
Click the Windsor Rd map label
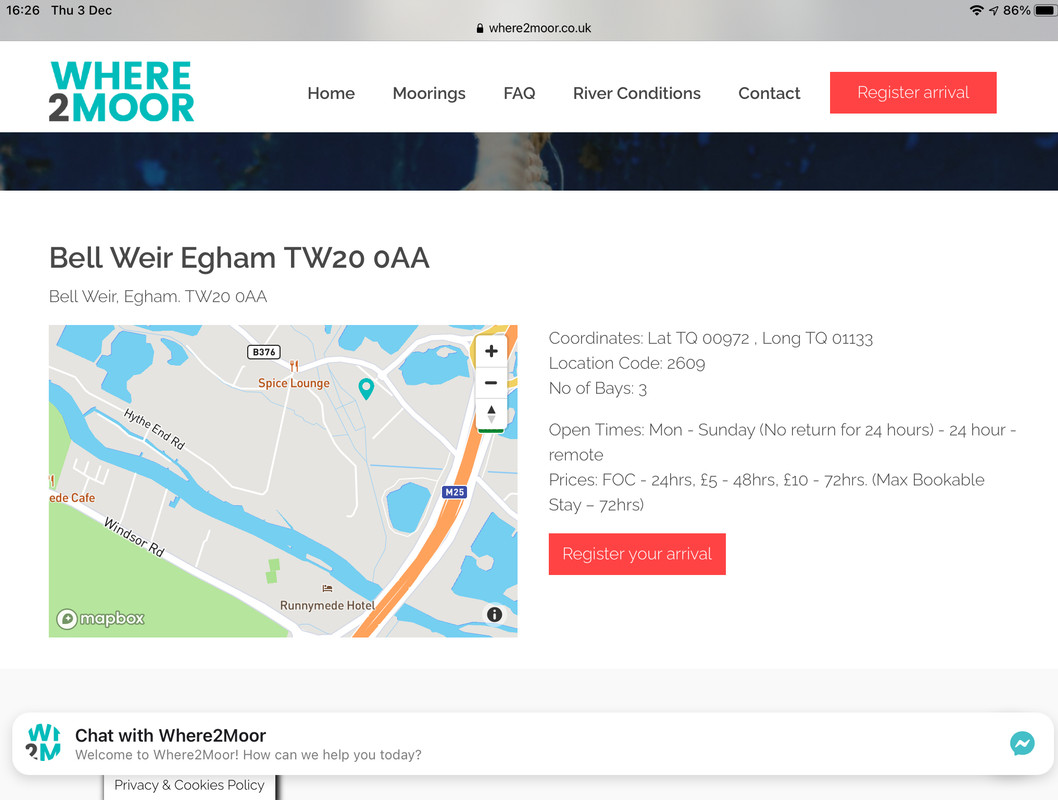(x=134, y=537)
